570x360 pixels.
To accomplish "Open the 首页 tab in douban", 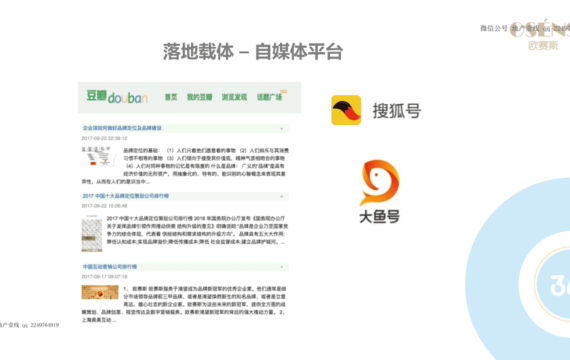I will 171,97.
